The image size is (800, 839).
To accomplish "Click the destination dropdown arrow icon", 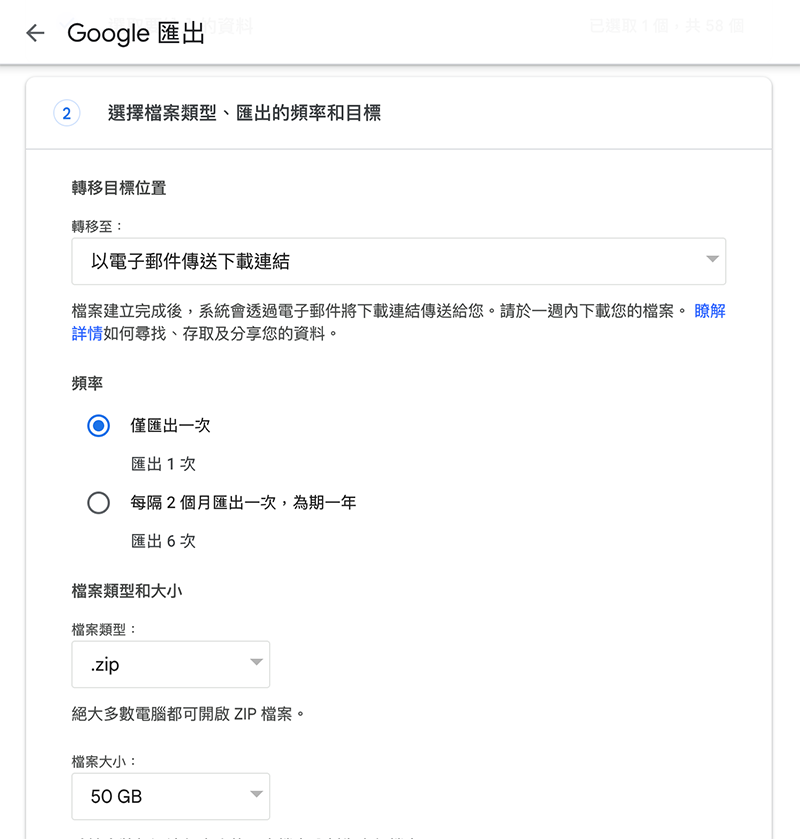I will (712, 259).
